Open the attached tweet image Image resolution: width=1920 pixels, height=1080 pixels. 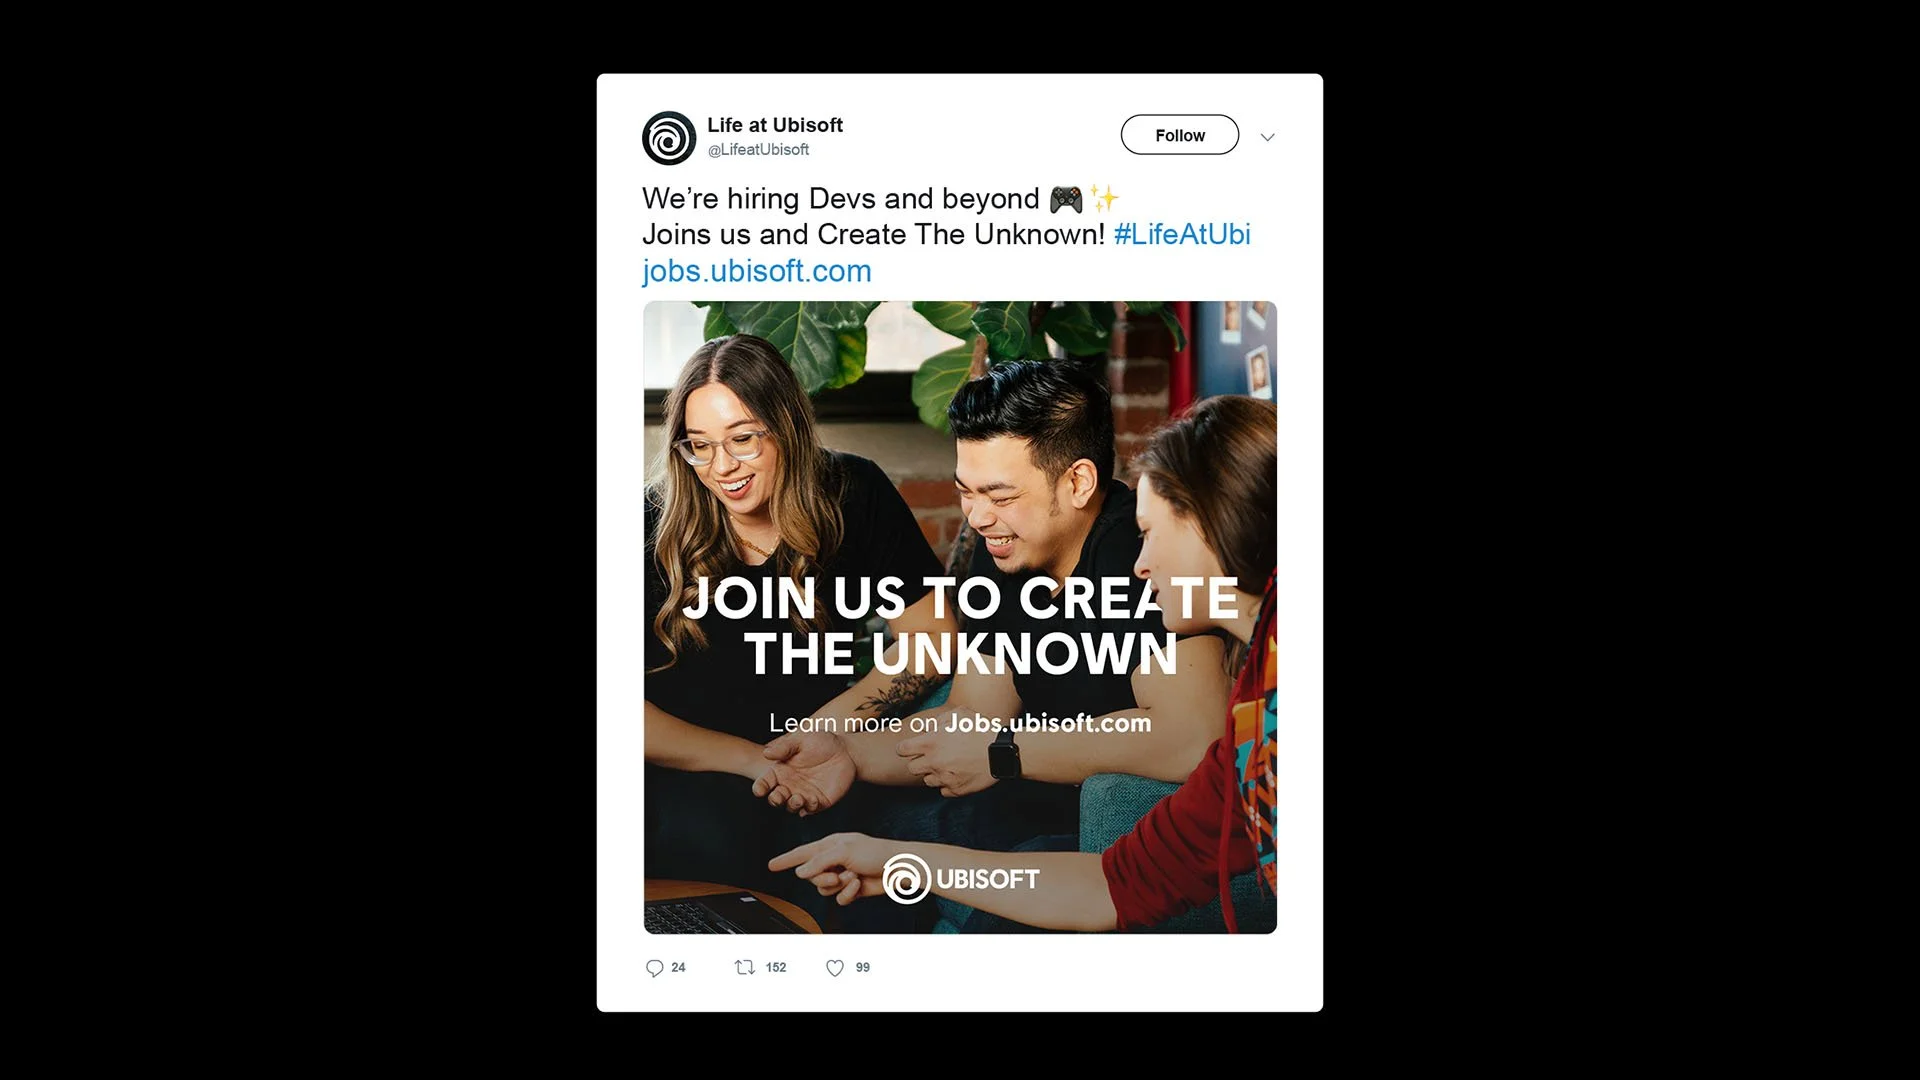tap(960, 617)
